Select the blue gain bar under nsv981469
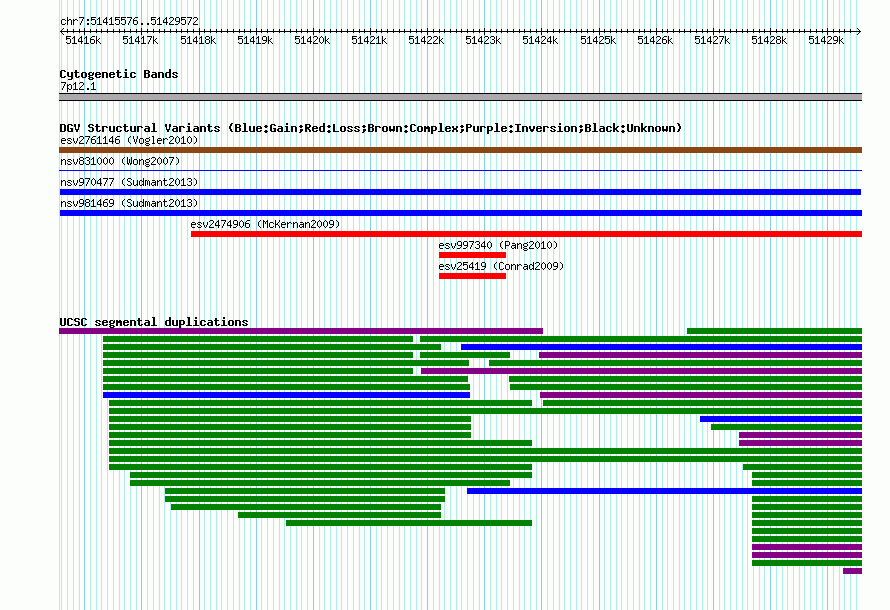The width and height of the screenshot is (890, 610). coord(461,213)
